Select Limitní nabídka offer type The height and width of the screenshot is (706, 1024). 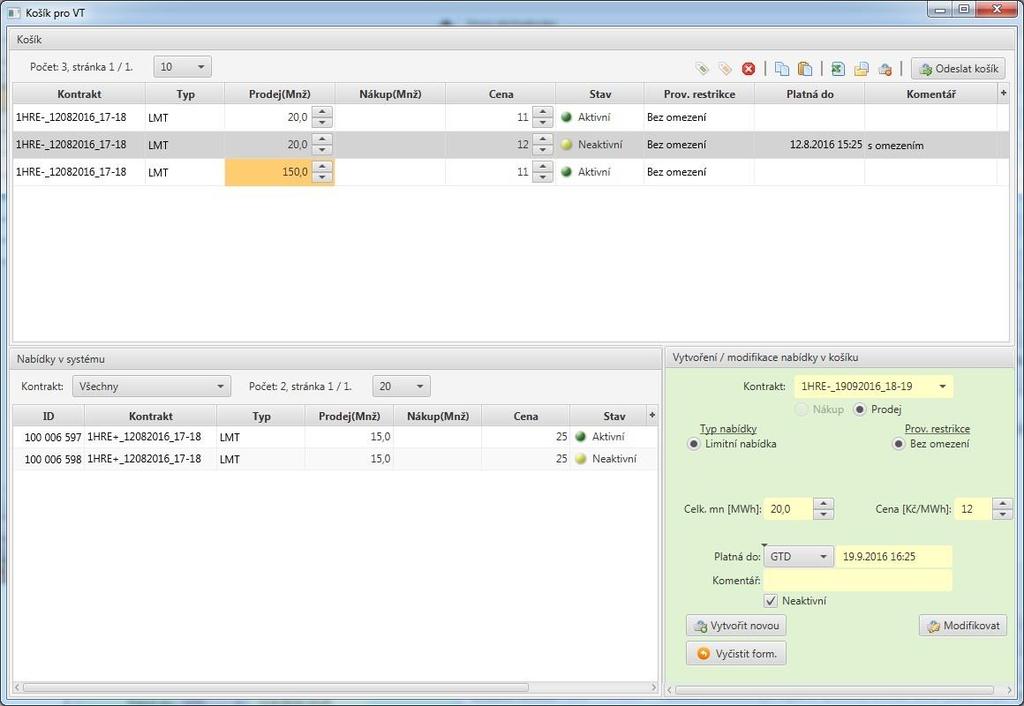pyautogui.click(x=694, y=444)
